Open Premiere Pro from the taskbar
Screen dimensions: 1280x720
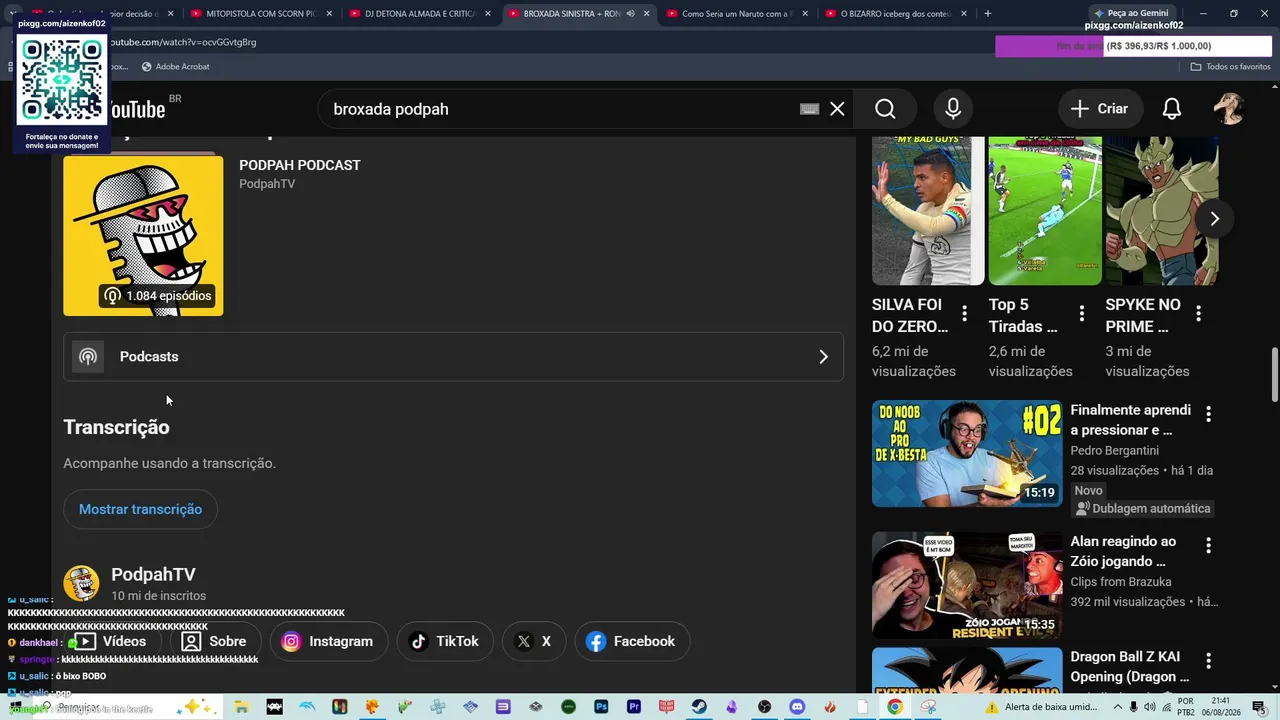point(634,707)
